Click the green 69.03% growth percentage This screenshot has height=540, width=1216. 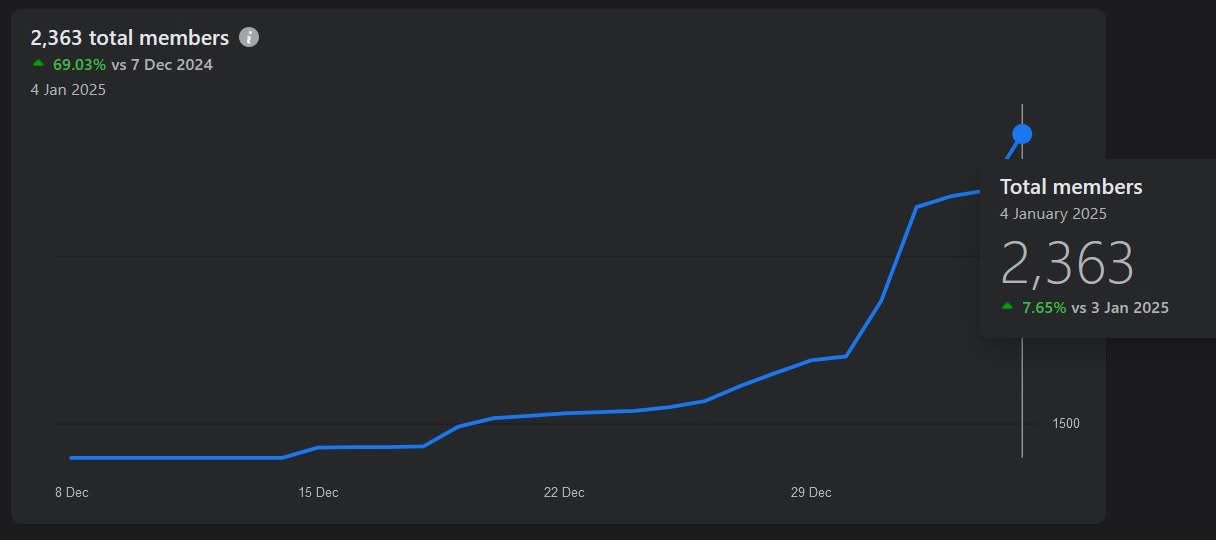[x=79, y=65]
